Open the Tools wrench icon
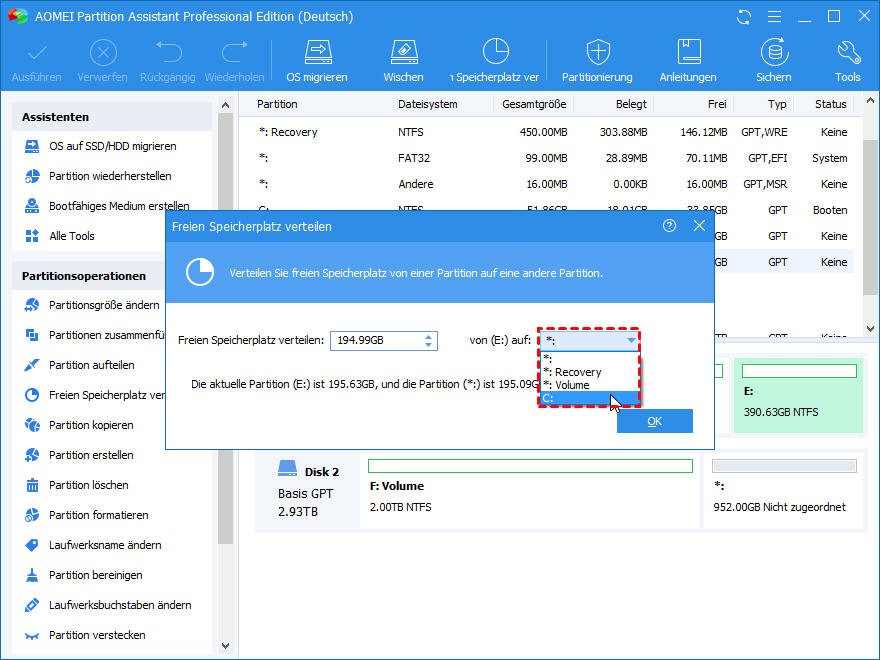The image size is (880, 660). click(x=848, y=52)
